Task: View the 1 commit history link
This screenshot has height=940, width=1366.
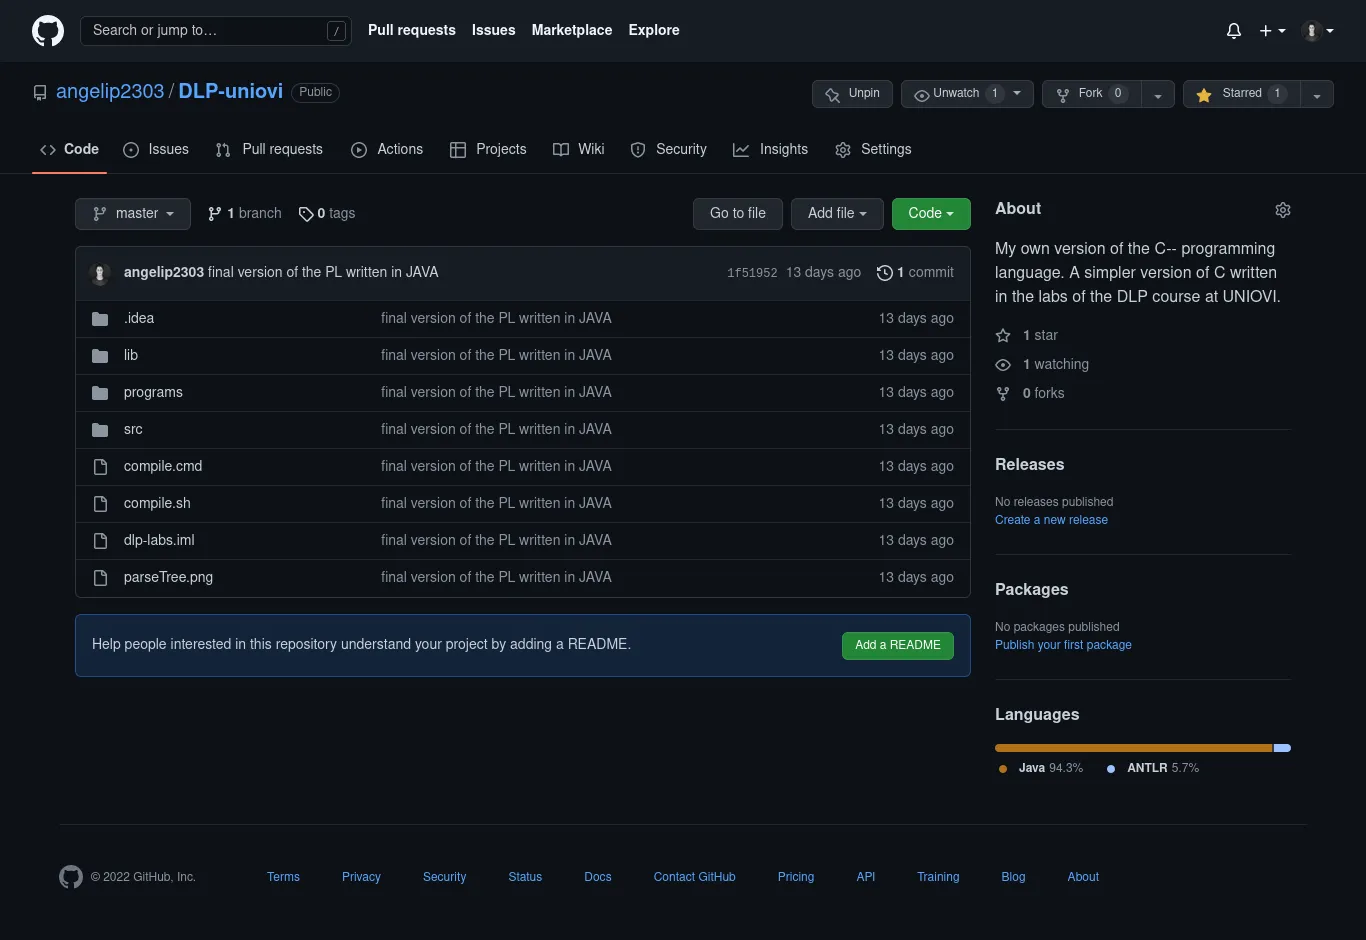Action: [915, 273]
